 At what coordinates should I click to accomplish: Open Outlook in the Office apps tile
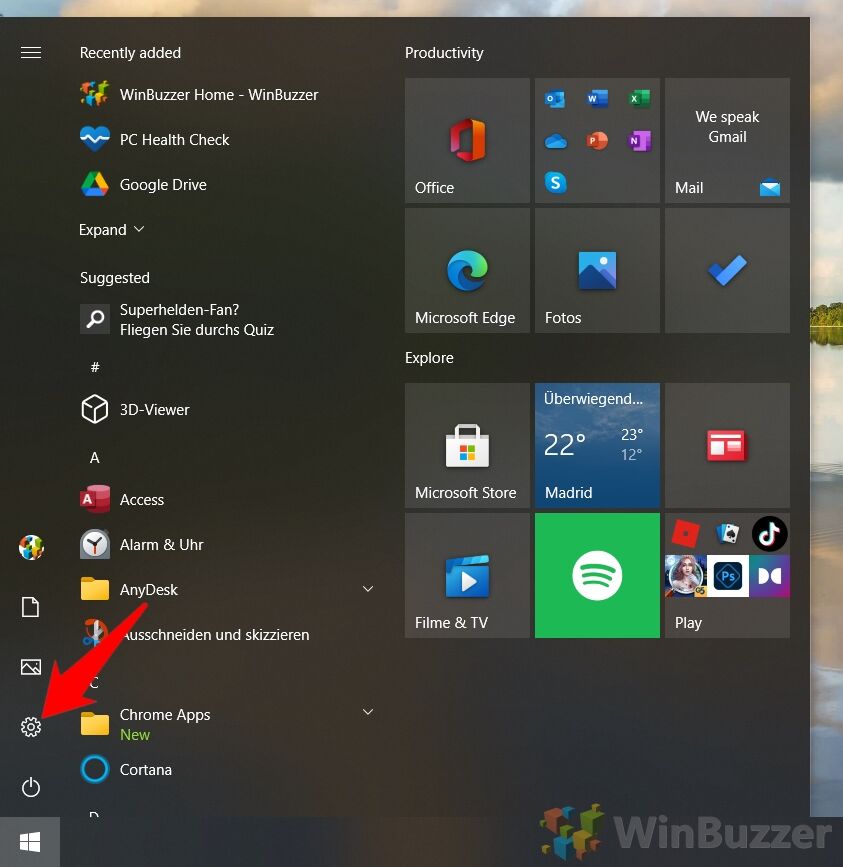(555, 100)
